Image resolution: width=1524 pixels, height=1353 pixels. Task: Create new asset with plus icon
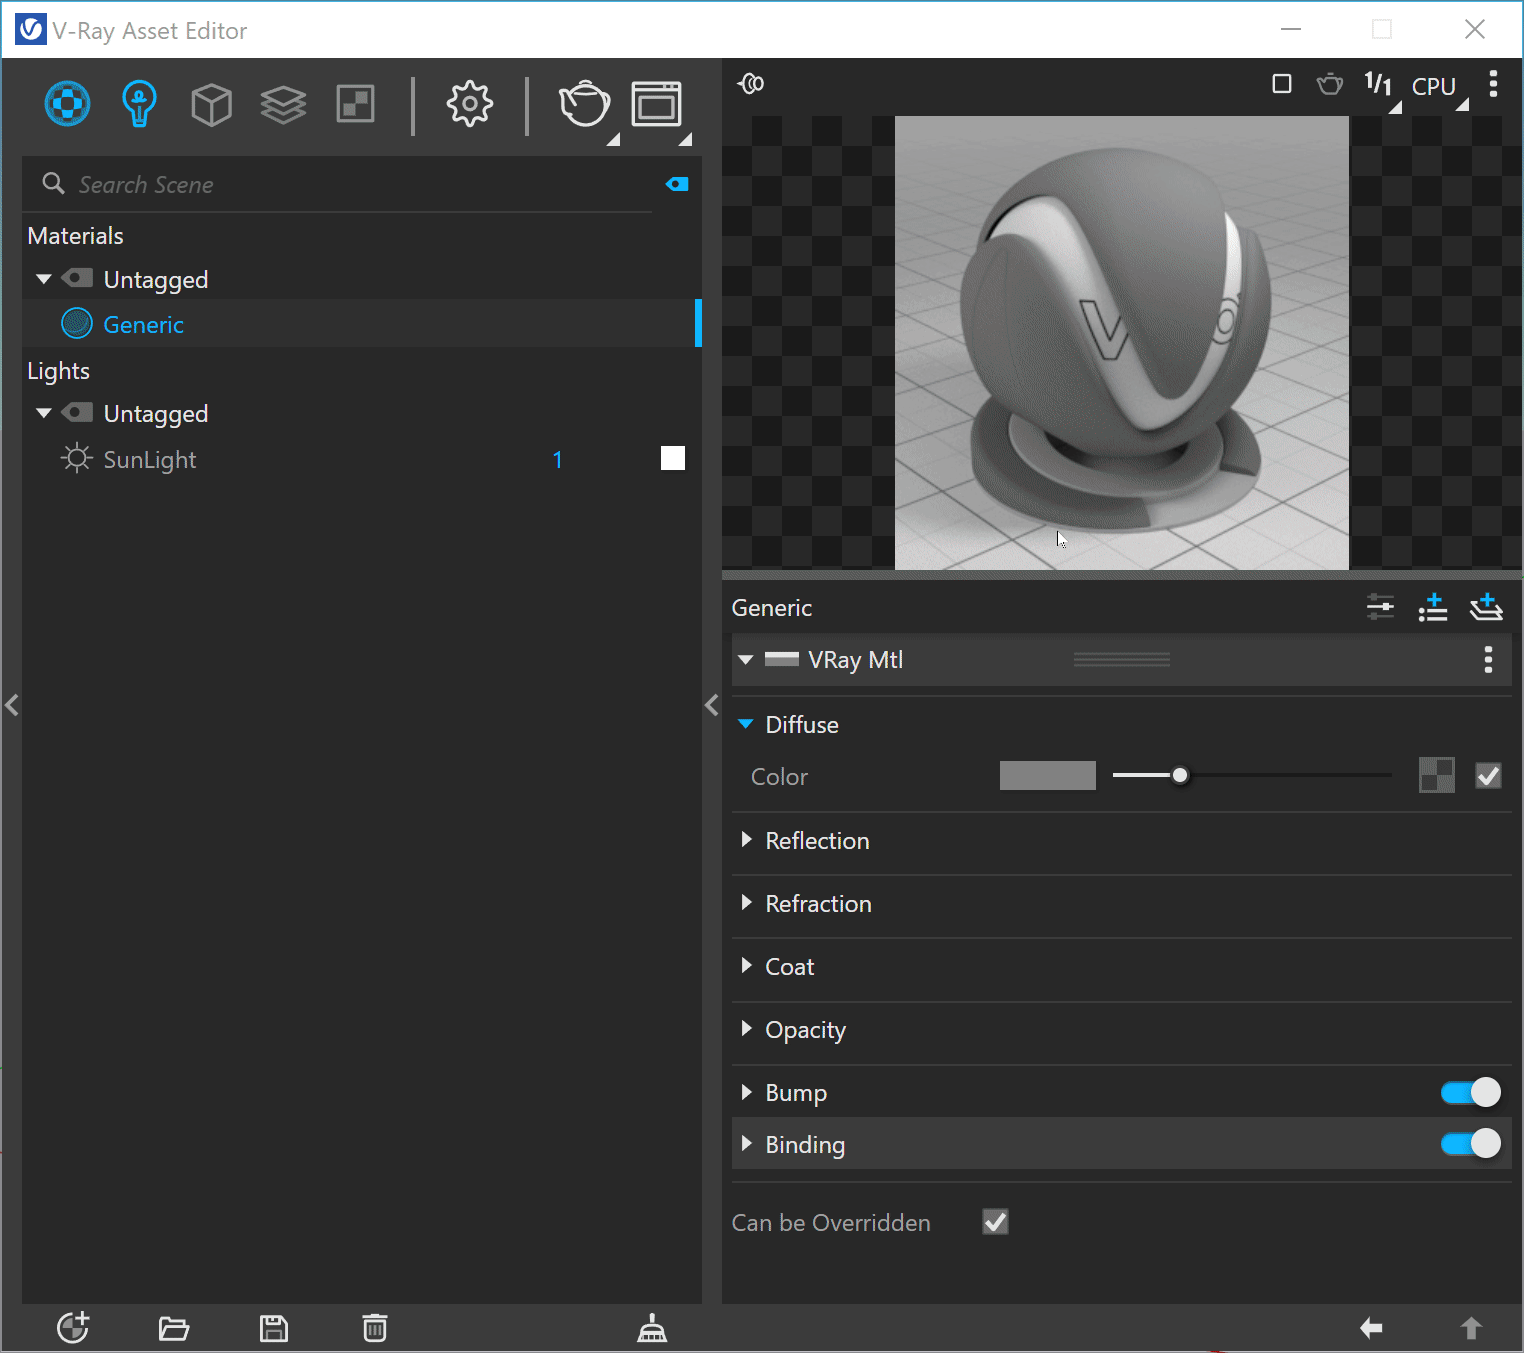pyautogui.click(x=73, y=1328)
